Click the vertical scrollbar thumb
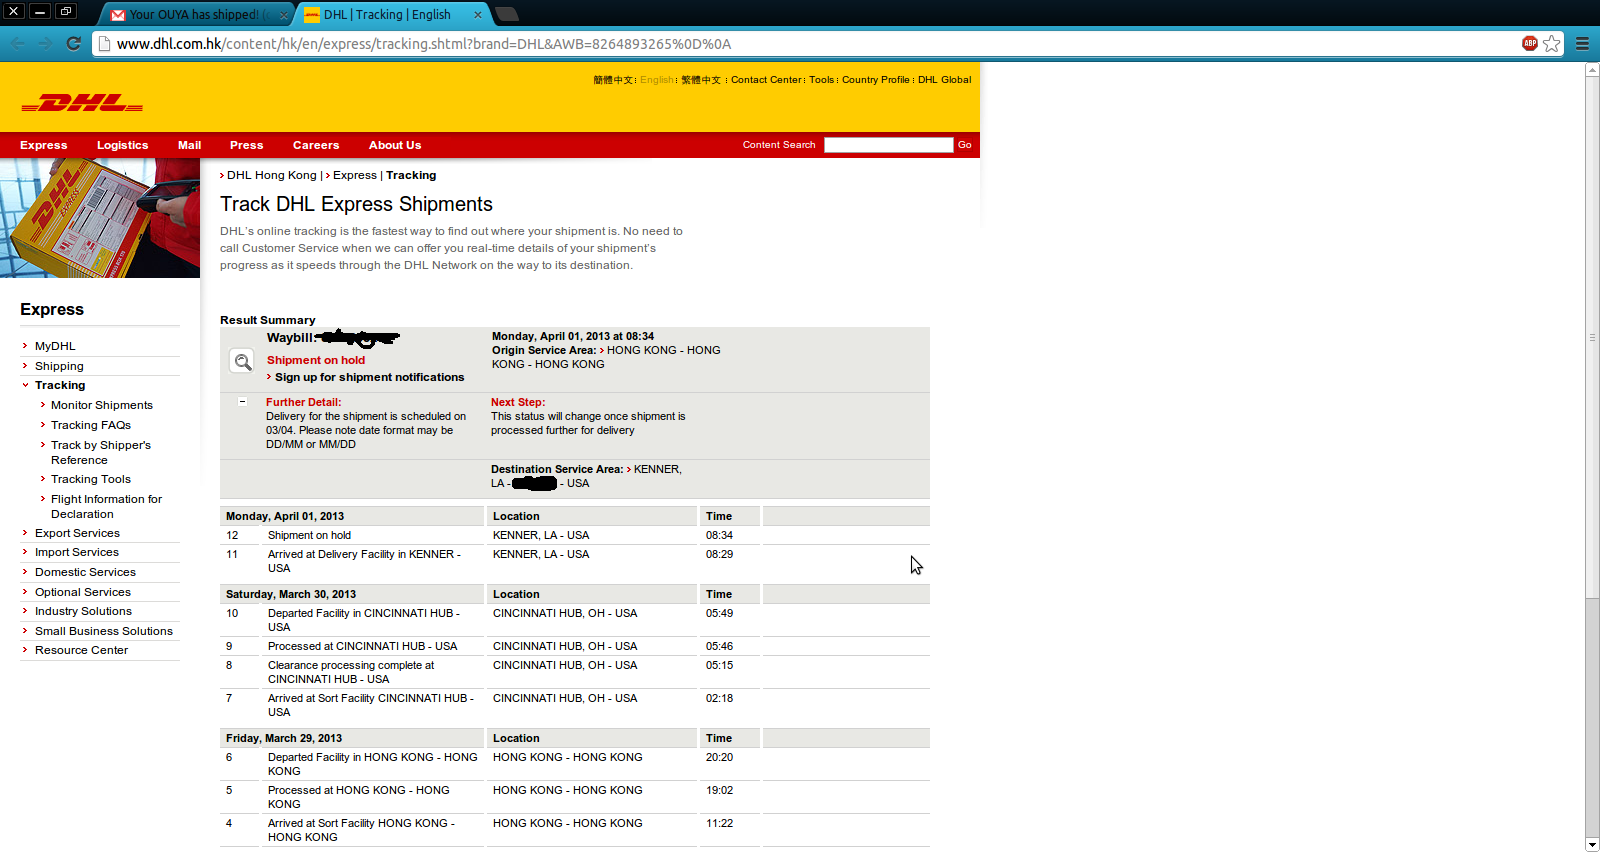Screen dimensions: 1600x852 [1592, 338]
